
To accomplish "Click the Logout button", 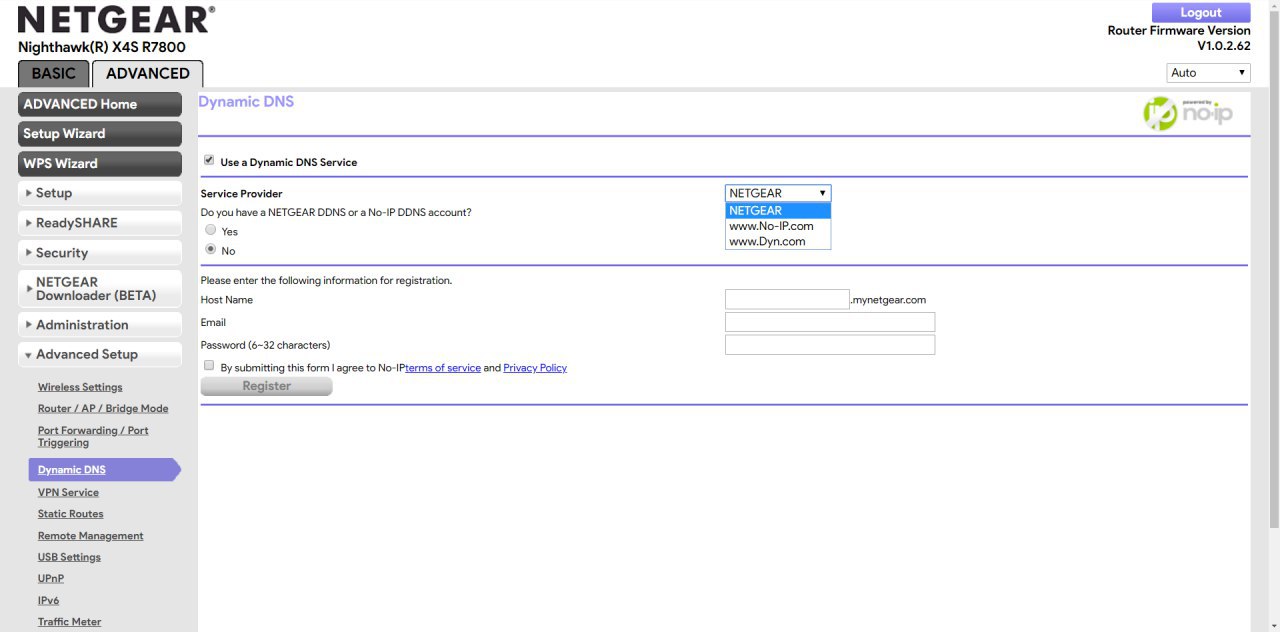I will (x=1200, y=13).
